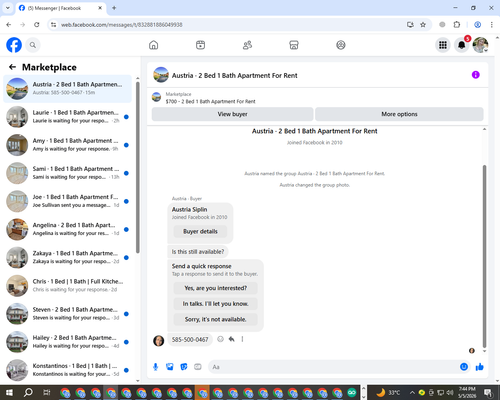Focus the Aa message input field

point(333,367)
